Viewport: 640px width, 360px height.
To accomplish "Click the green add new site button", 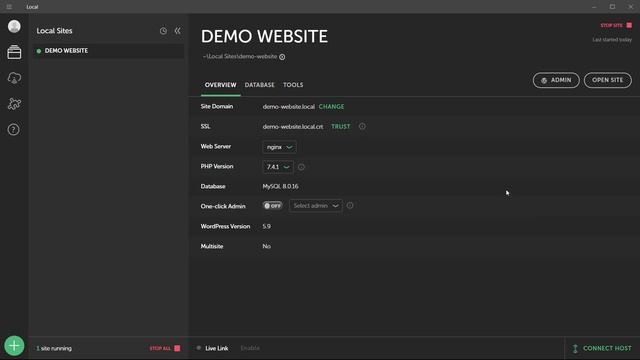I will [x=14, y=346].
